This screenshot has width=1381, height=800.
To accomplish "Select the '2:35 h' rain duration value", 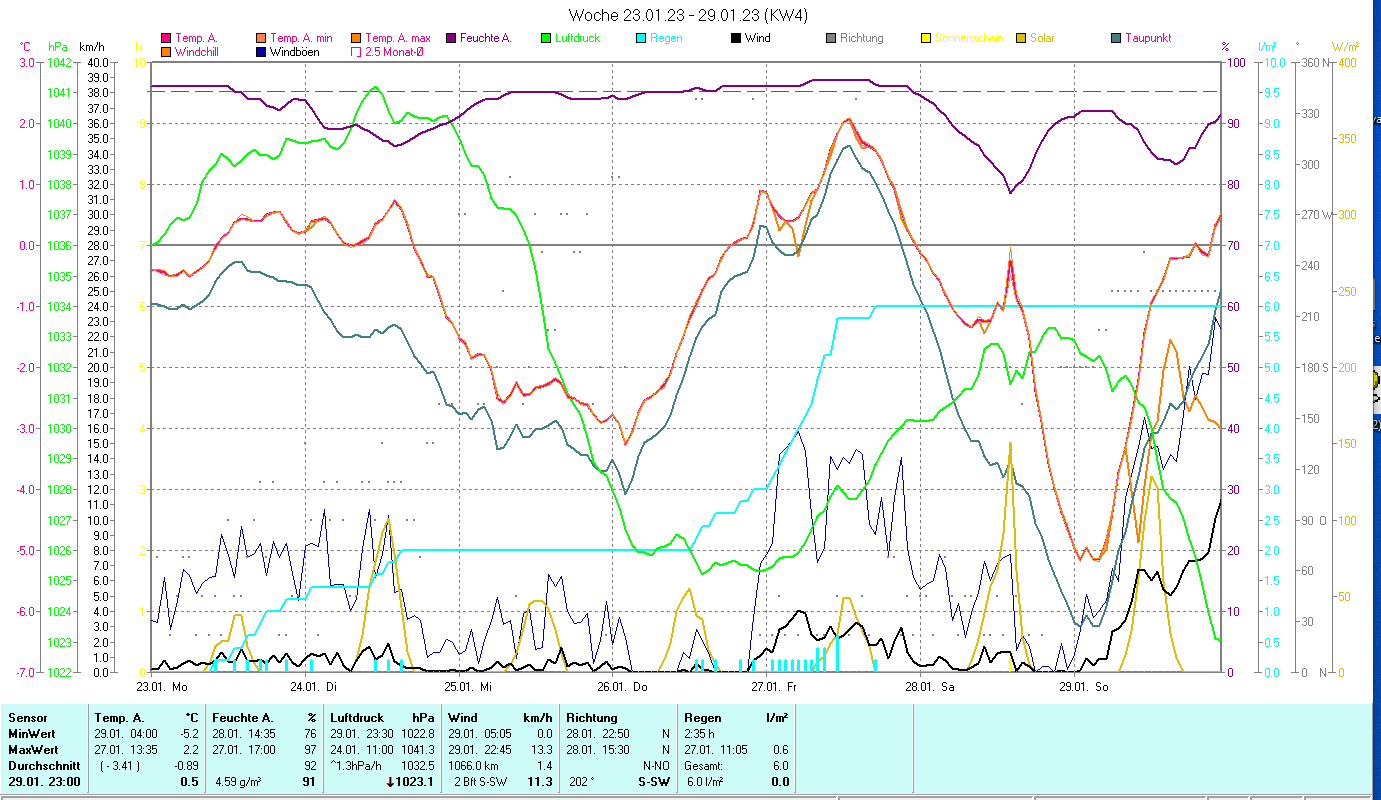I will click(x=700, y=734).
